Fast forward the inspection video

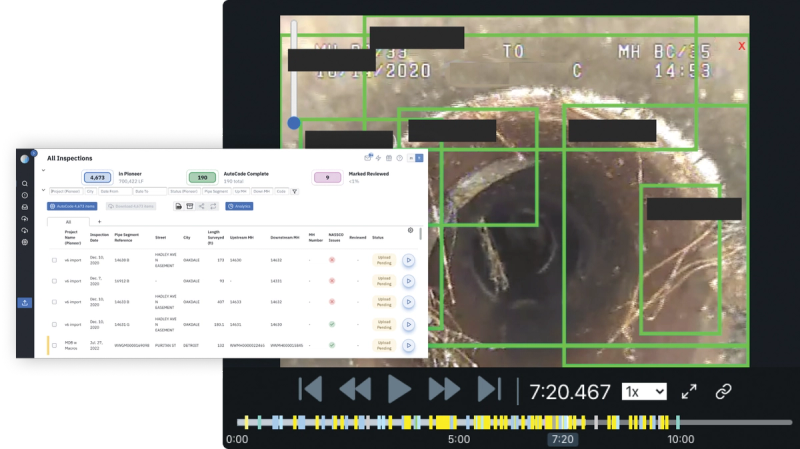[x=444, y=389]
